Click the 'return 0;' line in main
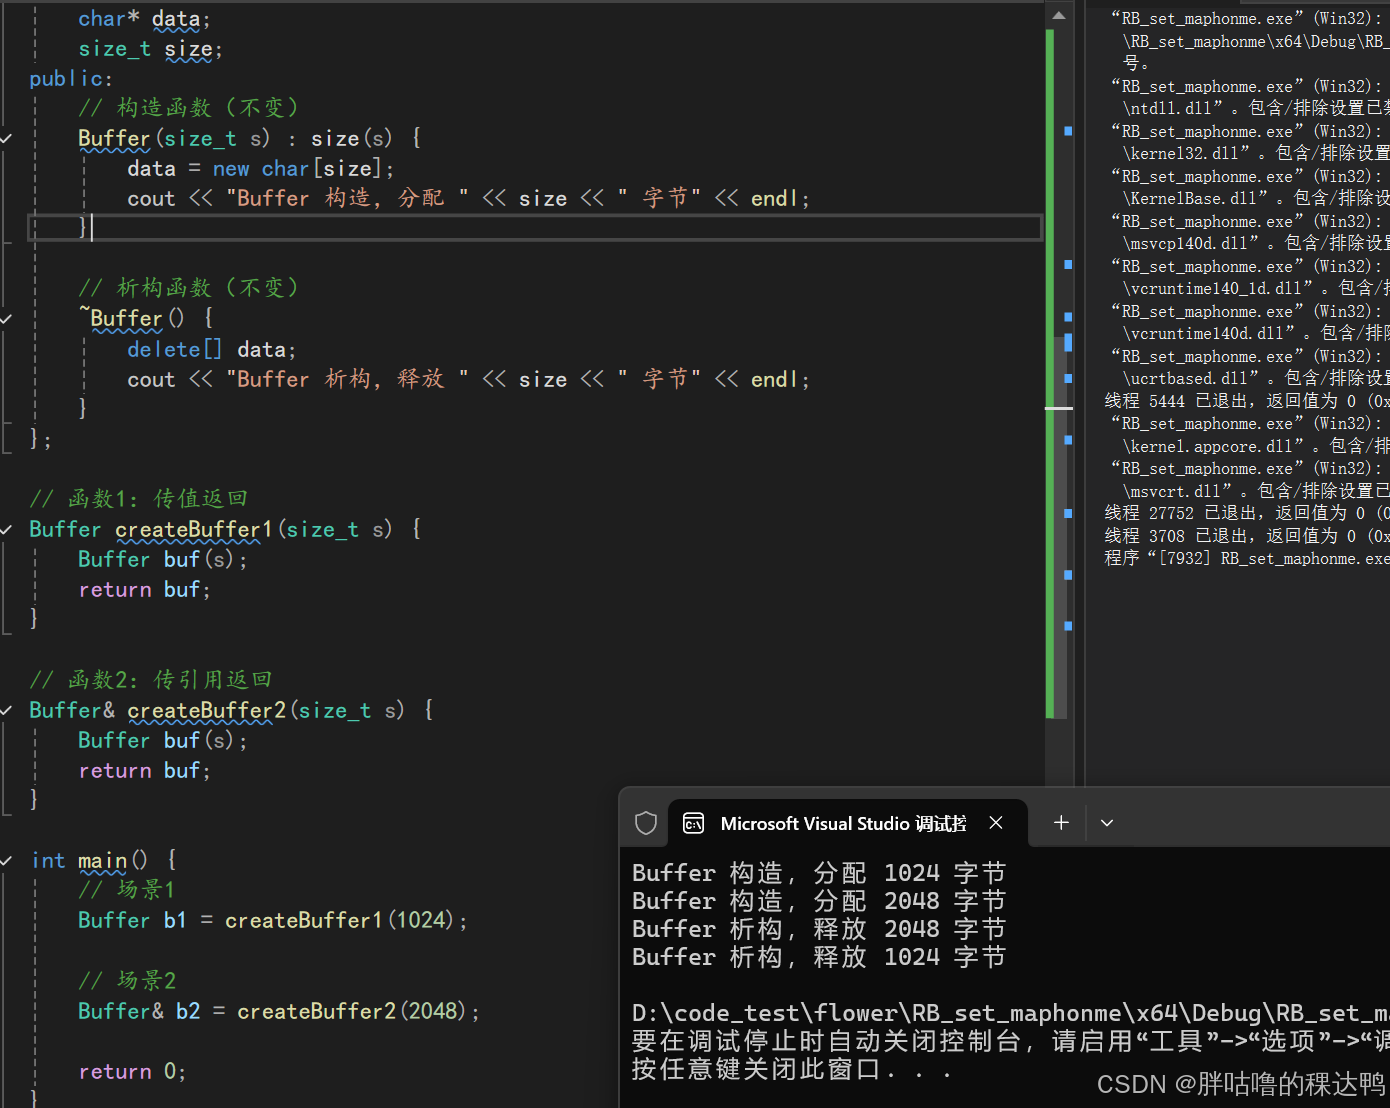The height and width of the screenshot is (1108, 1390). [x=133, y=1071]
